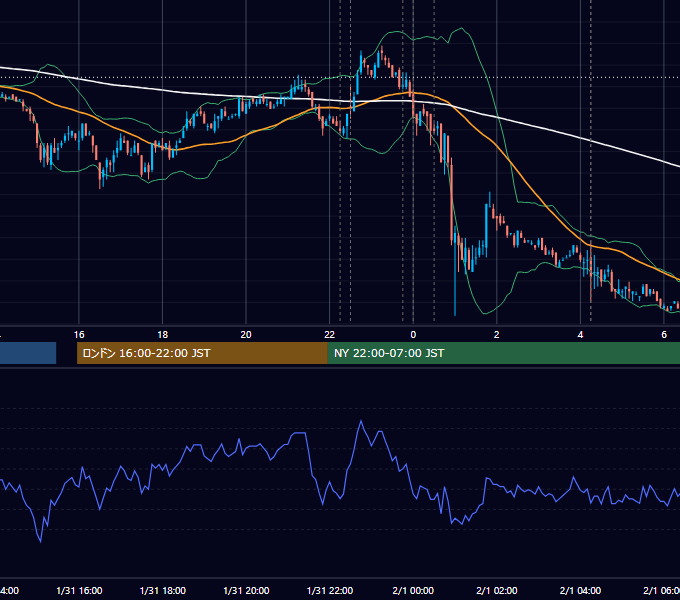Click the '2/1 02:00' oscillator time label

click(497, 590)
